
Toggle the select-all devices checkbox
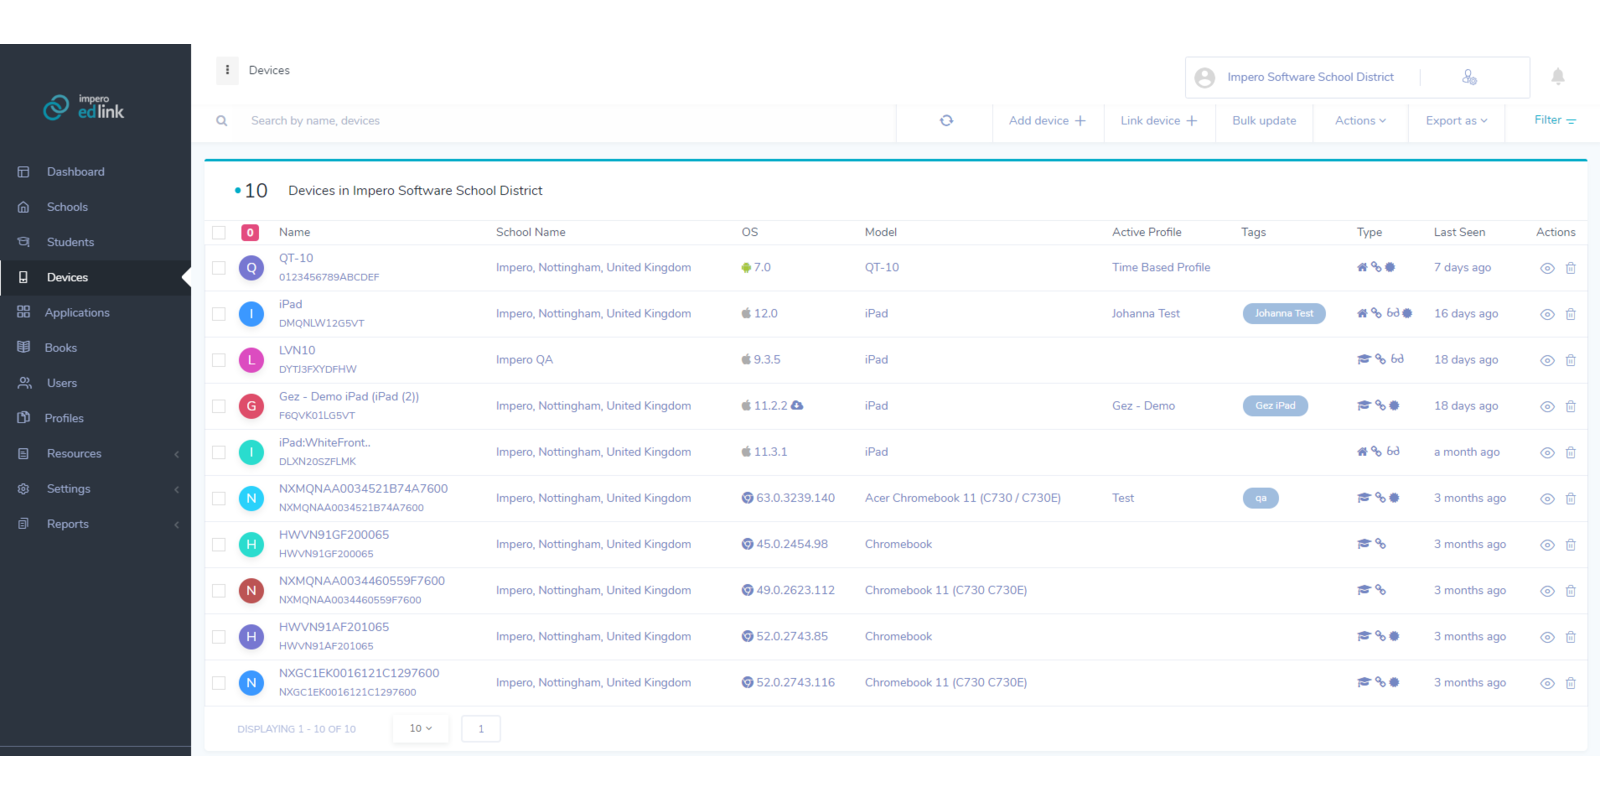coord(219,233)
